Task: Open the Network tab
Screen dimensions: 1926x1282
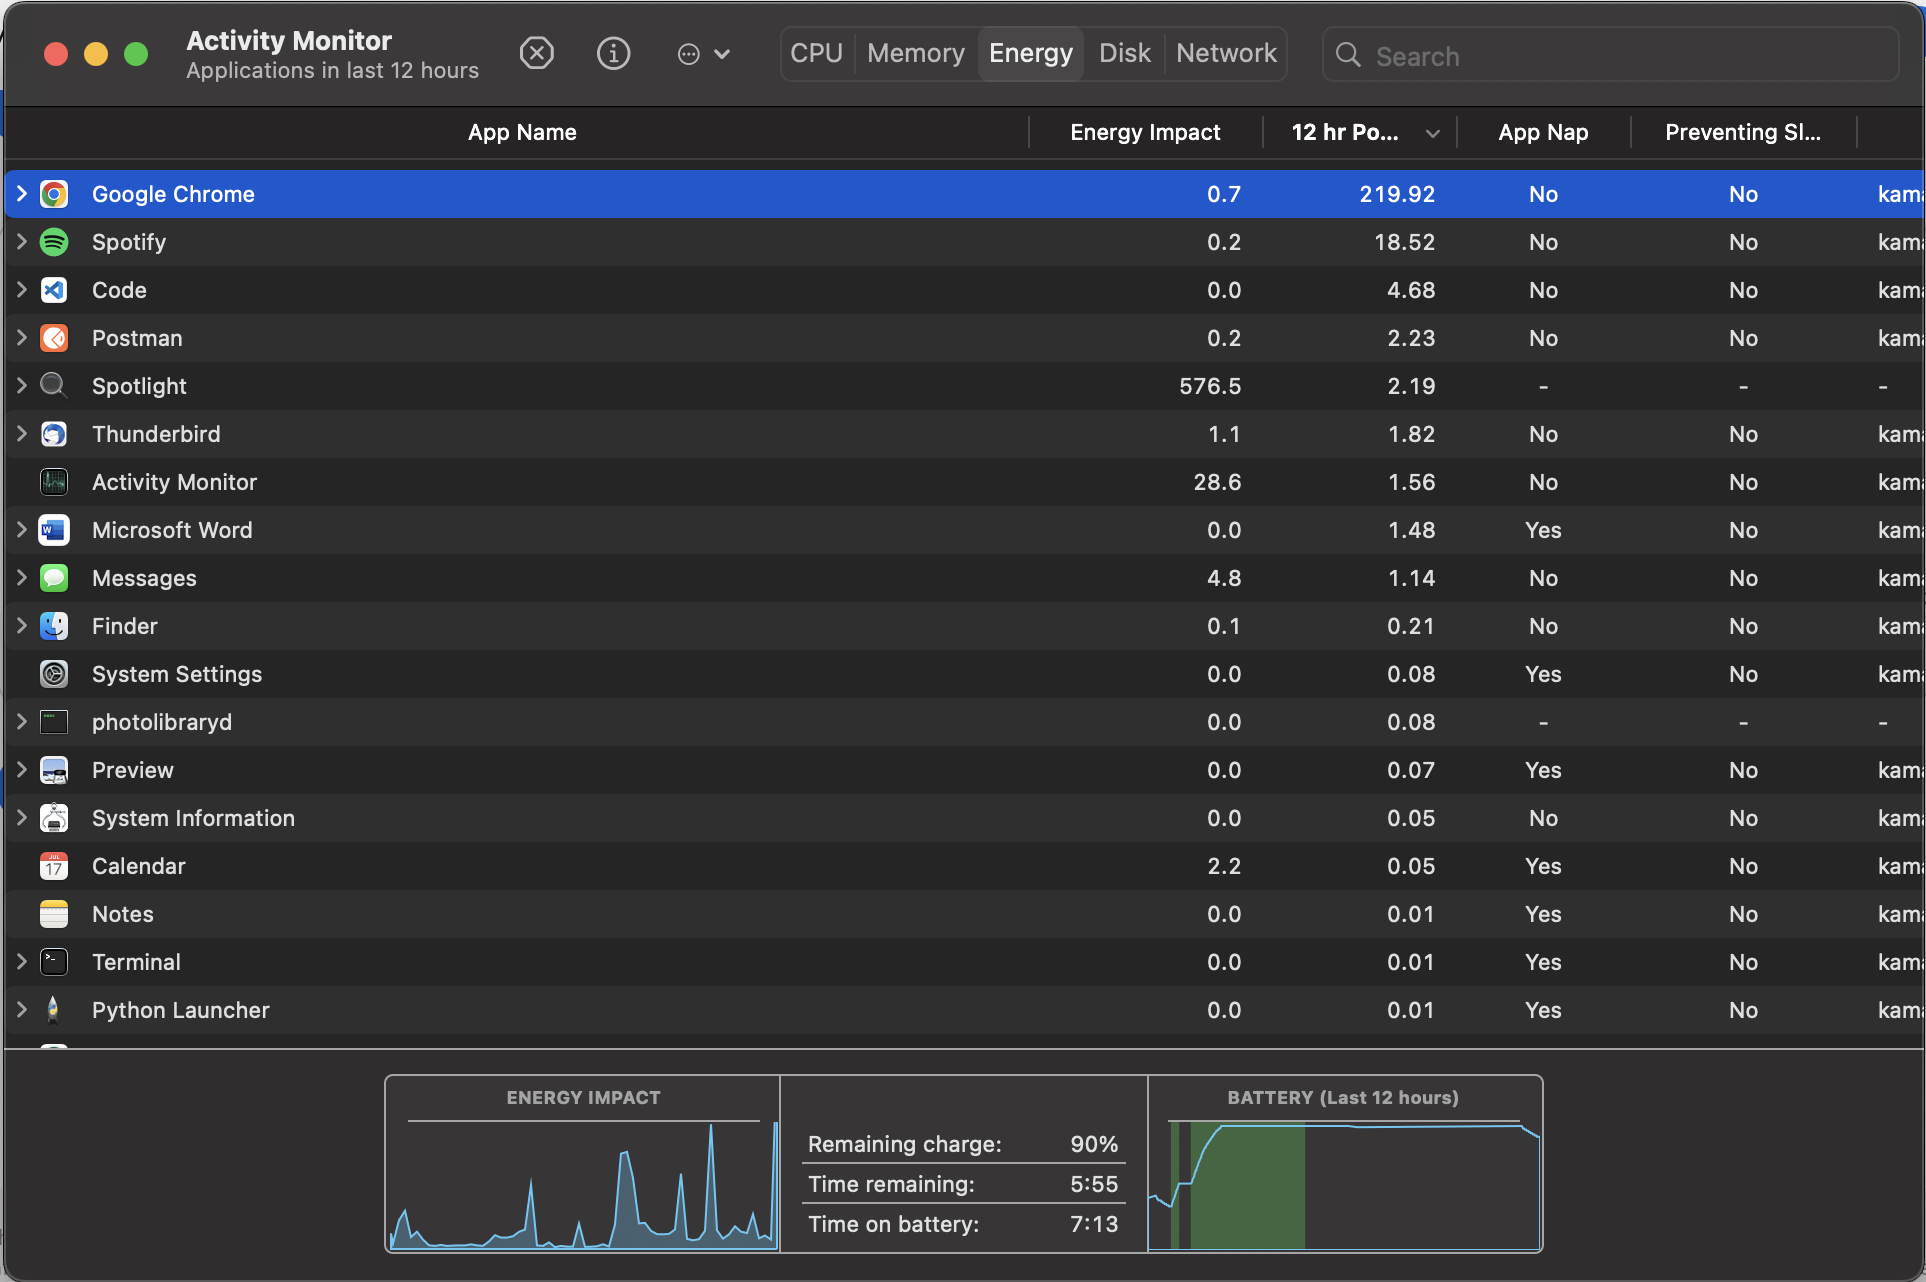Action: click(x=1226, y=53)
